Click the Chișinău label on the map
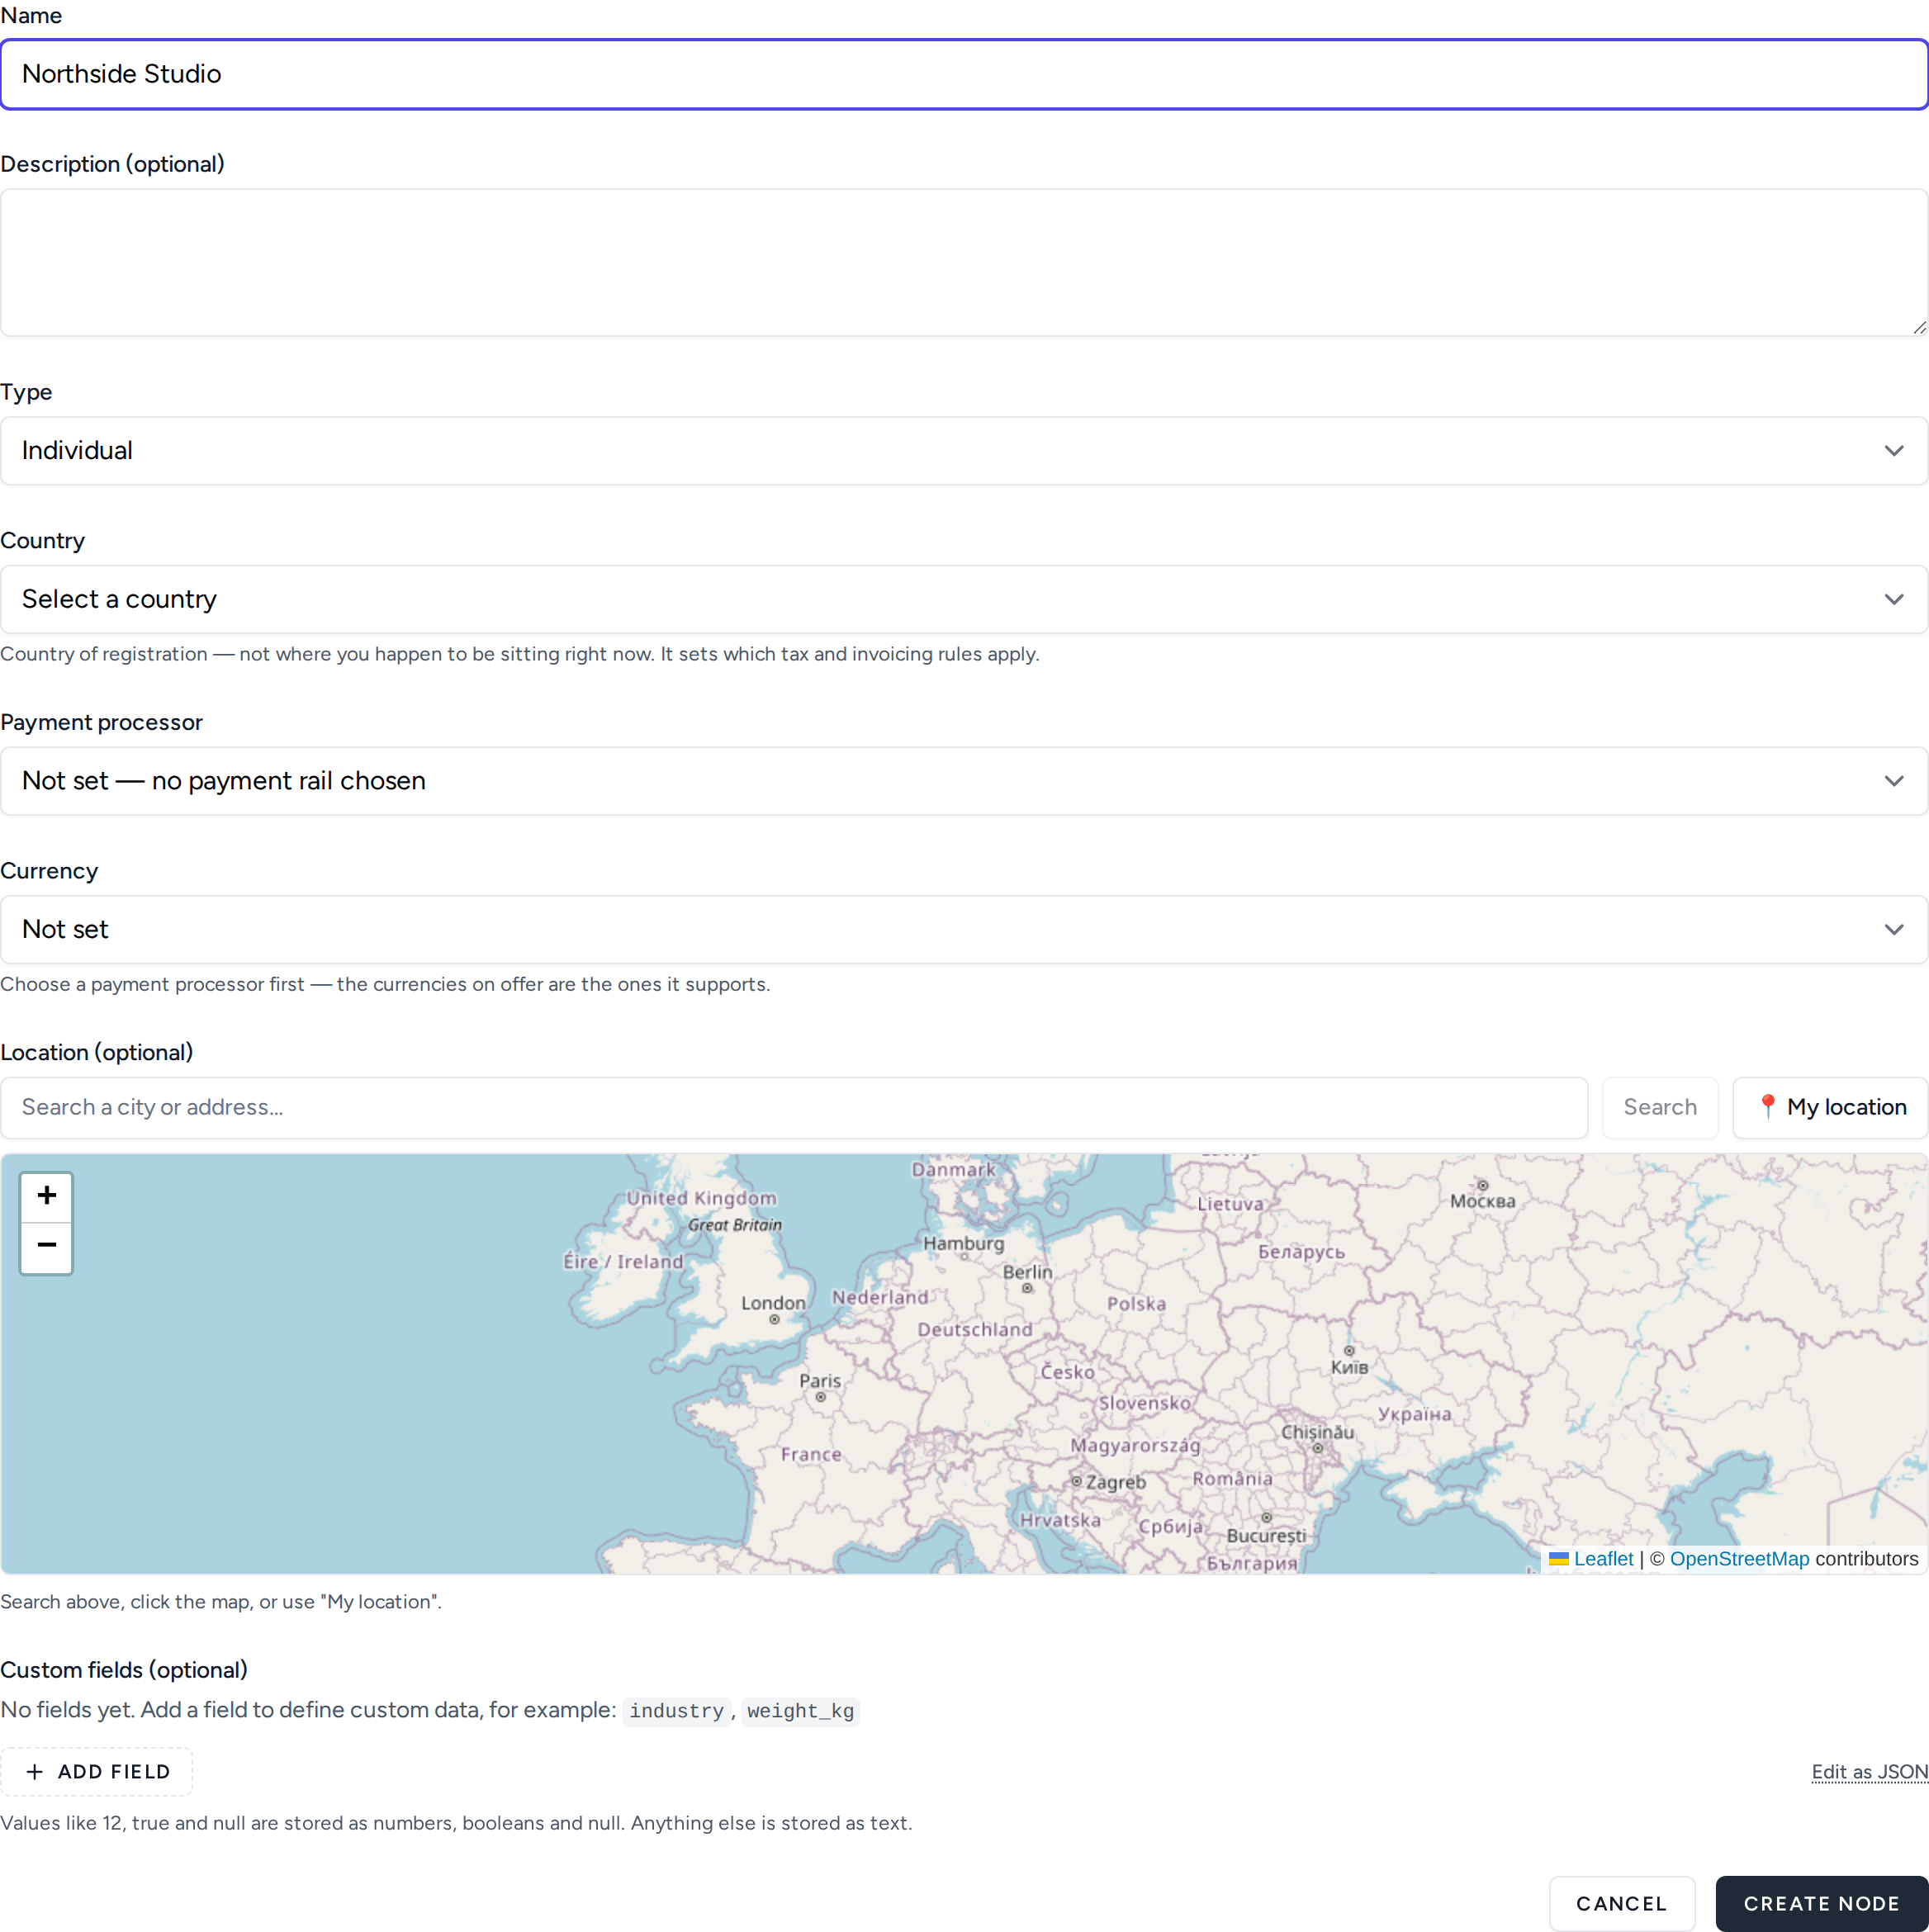The height and width of the screenshot is (1932, 1929). (x=1318, y=1432)
